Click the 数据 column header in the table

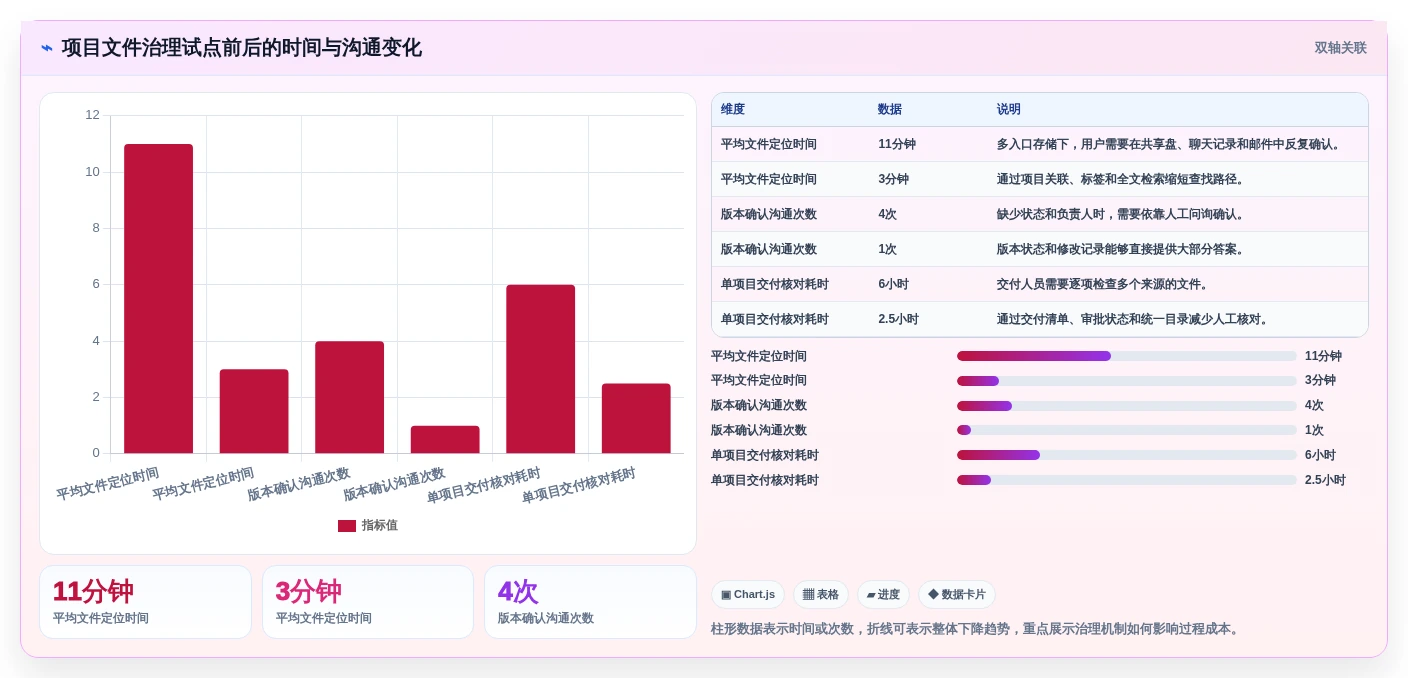(890, 110)
